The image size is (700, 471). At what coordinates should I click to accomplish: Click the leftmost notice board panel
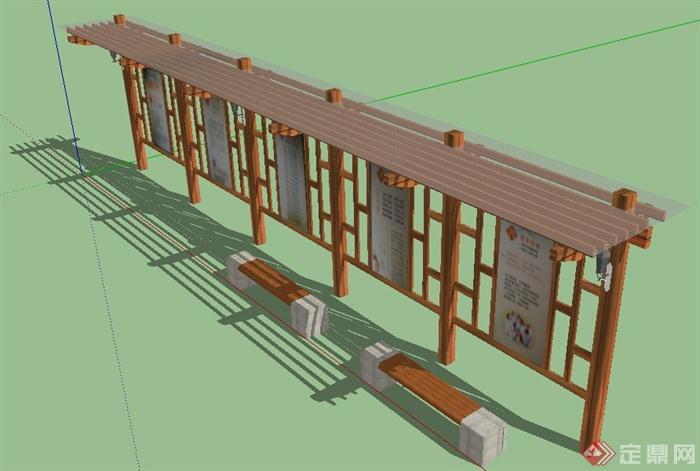156,110
